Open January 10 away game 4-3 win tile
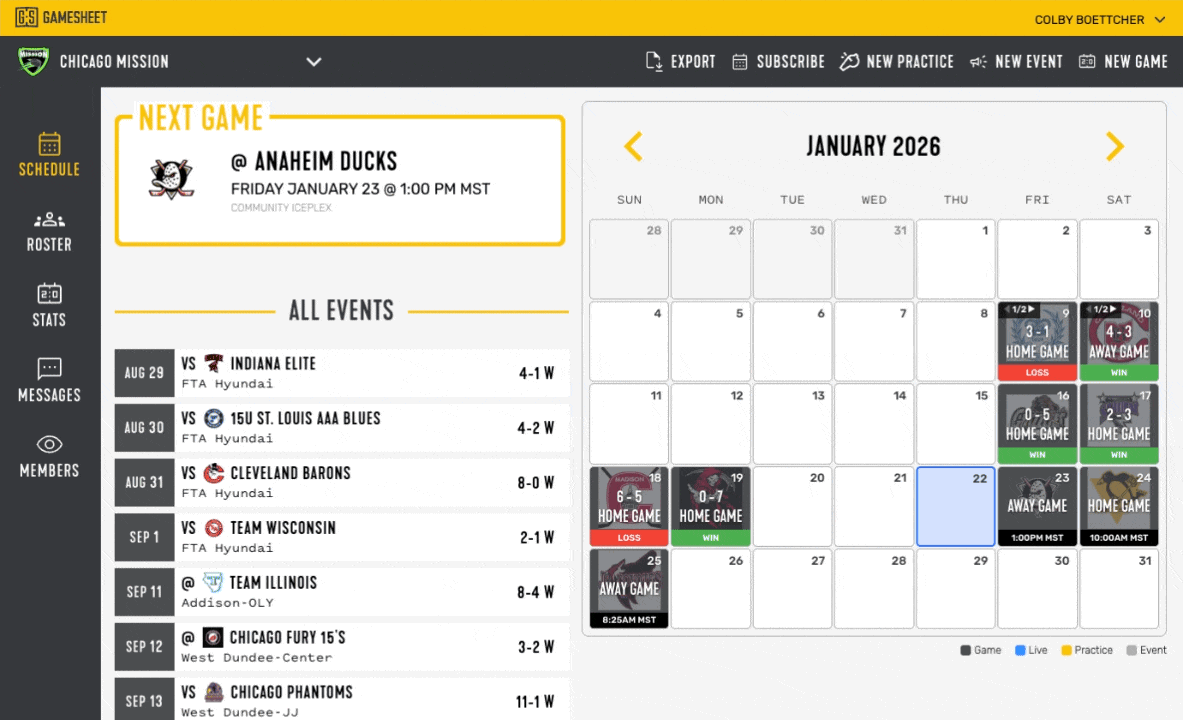Image resolution: width=1183 pixels, height=720 pixels. tap(1119, 341)
